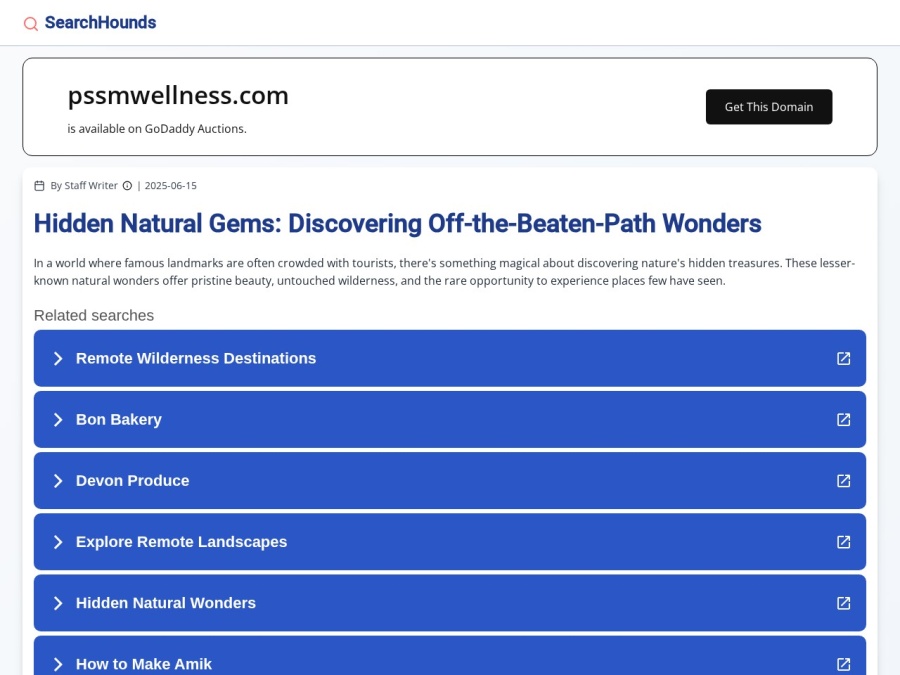
Task: Click the chevron beside Bon Bakery
Action: (57, 420)
